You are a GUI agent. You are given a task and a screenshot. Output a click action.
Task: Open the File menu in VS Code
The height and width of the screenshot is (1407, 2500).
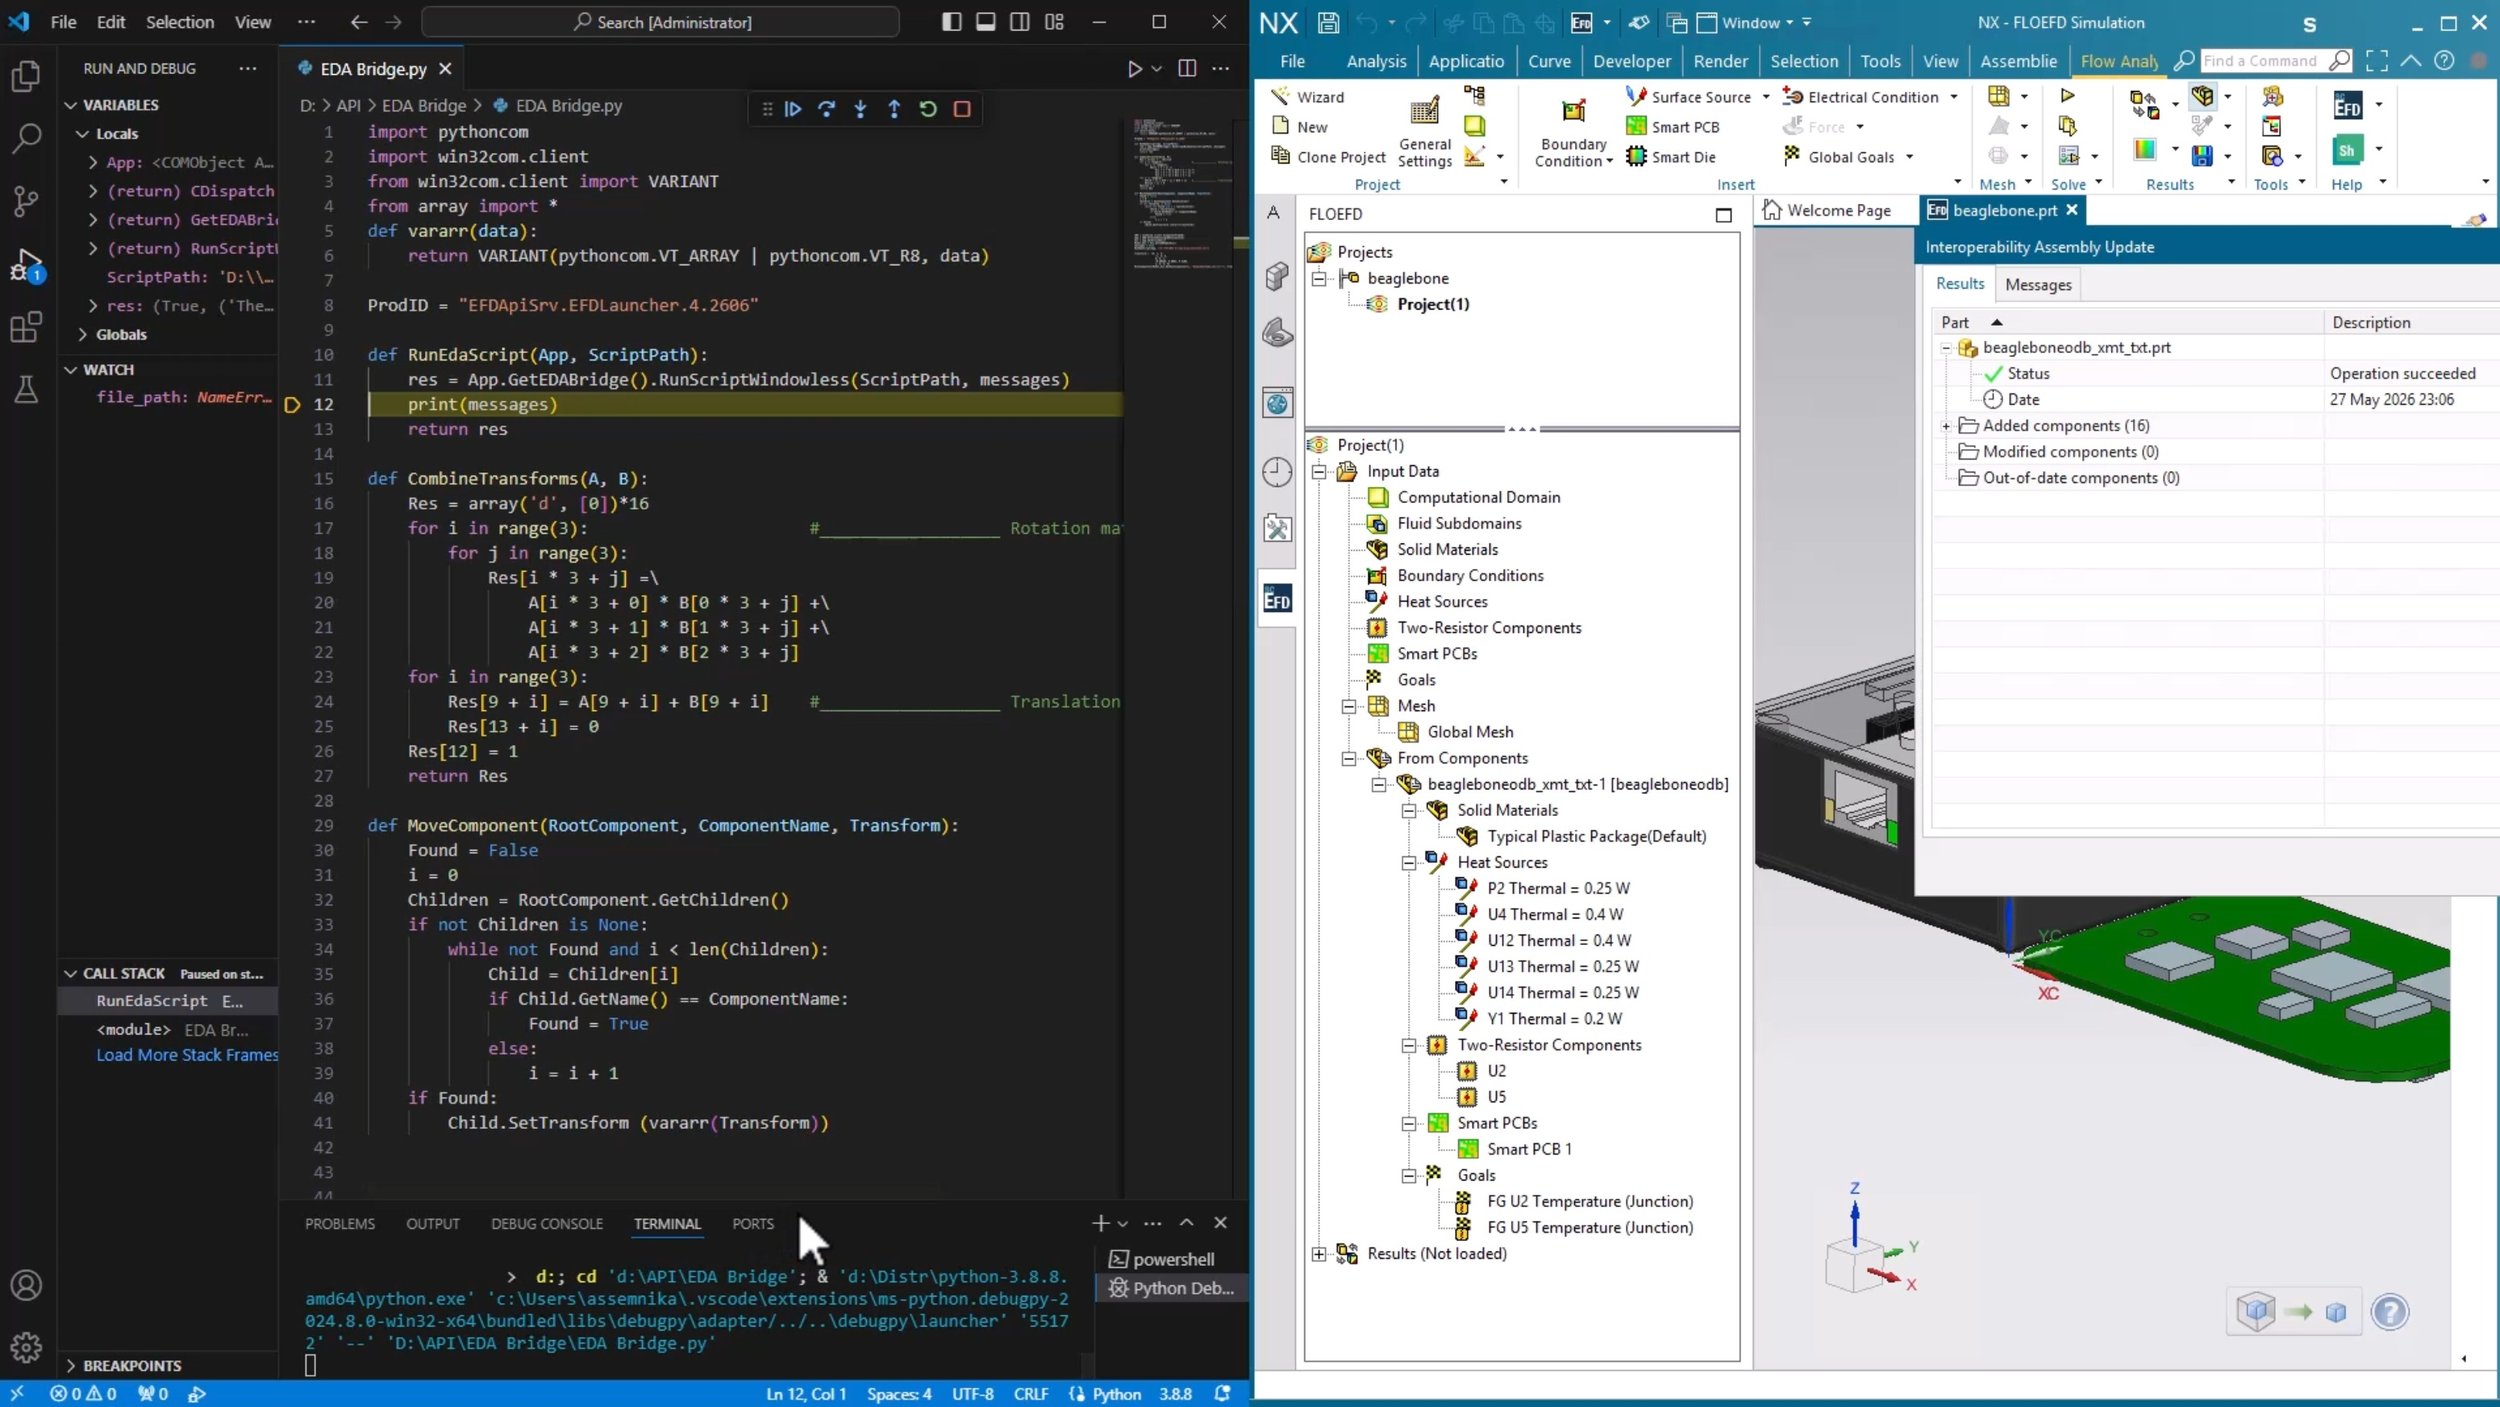[63, 22]
